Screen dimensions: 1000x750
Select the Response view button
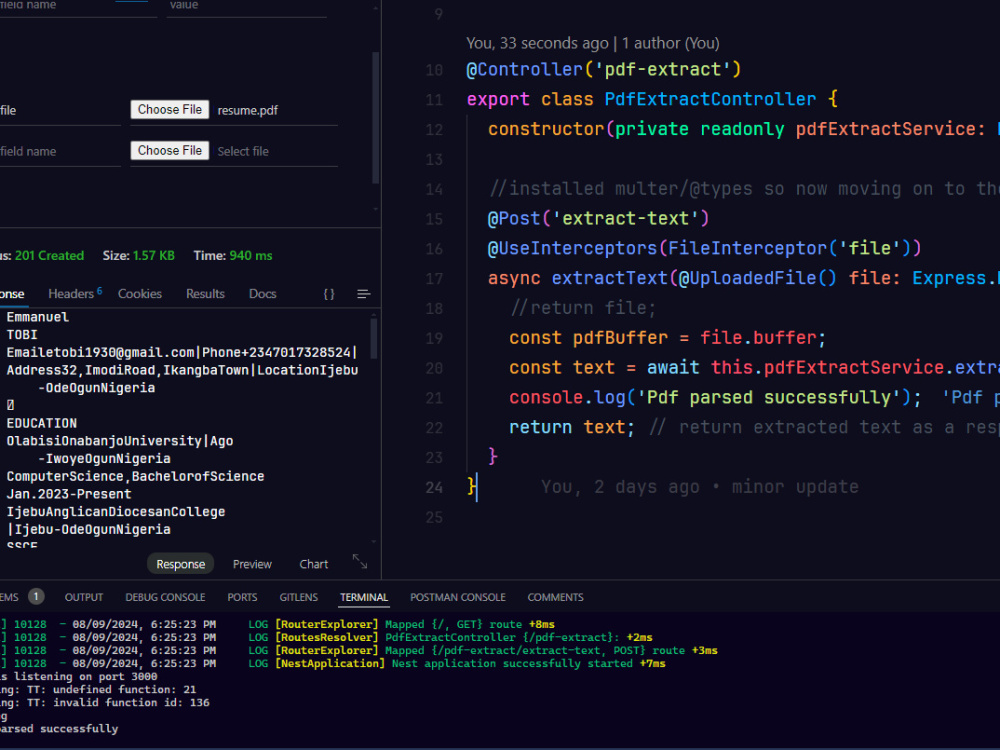click(x=180, y=564)
